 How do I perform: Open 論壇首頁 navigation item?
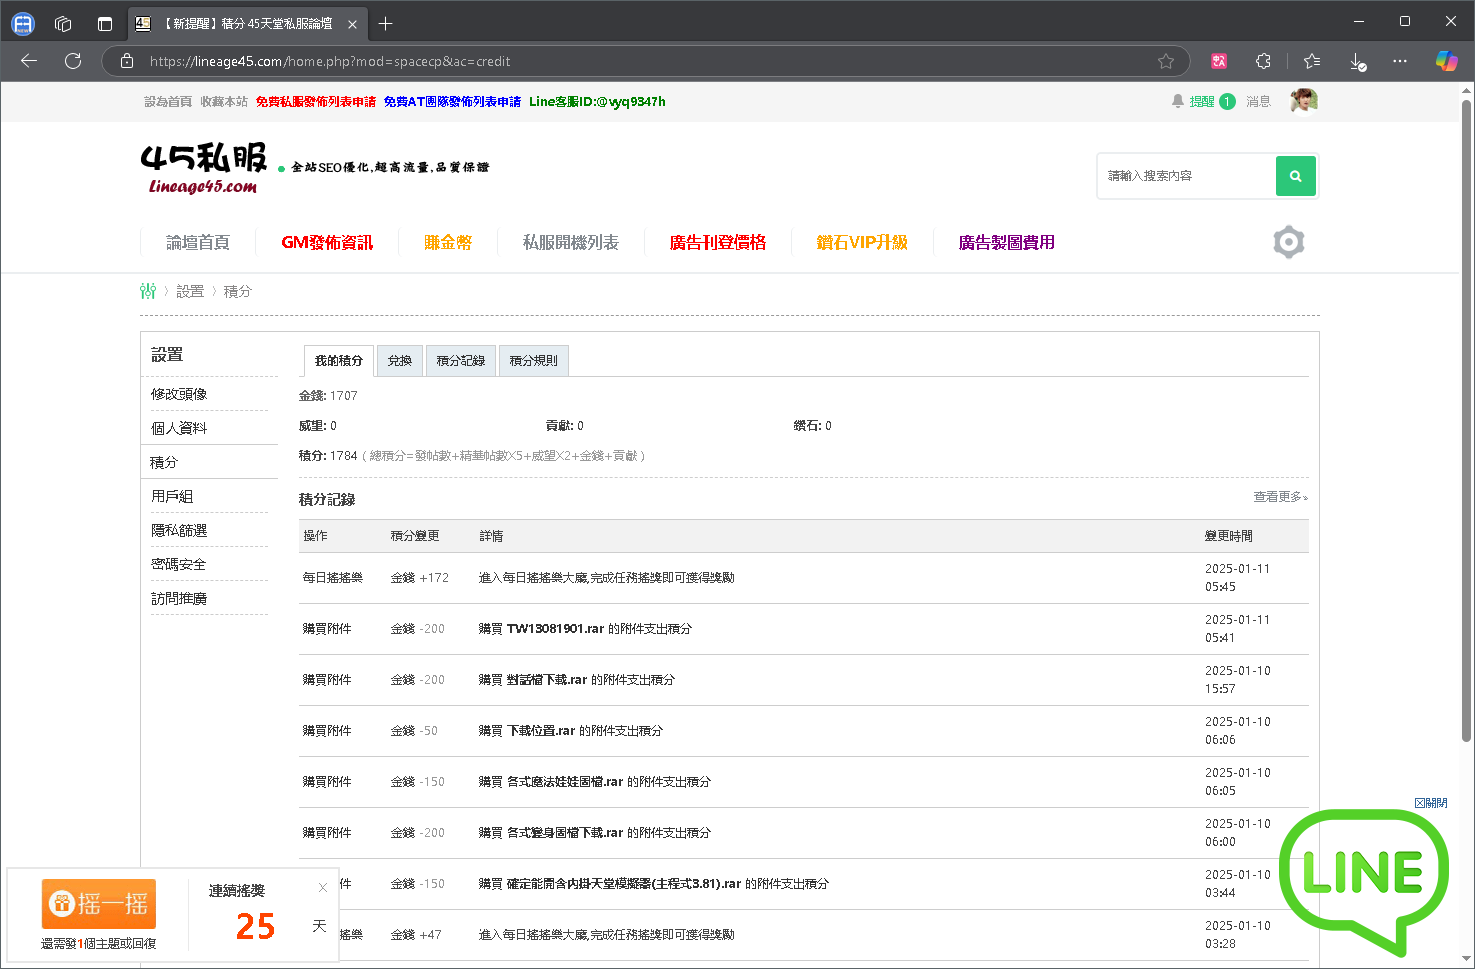(x=198, y=242)
